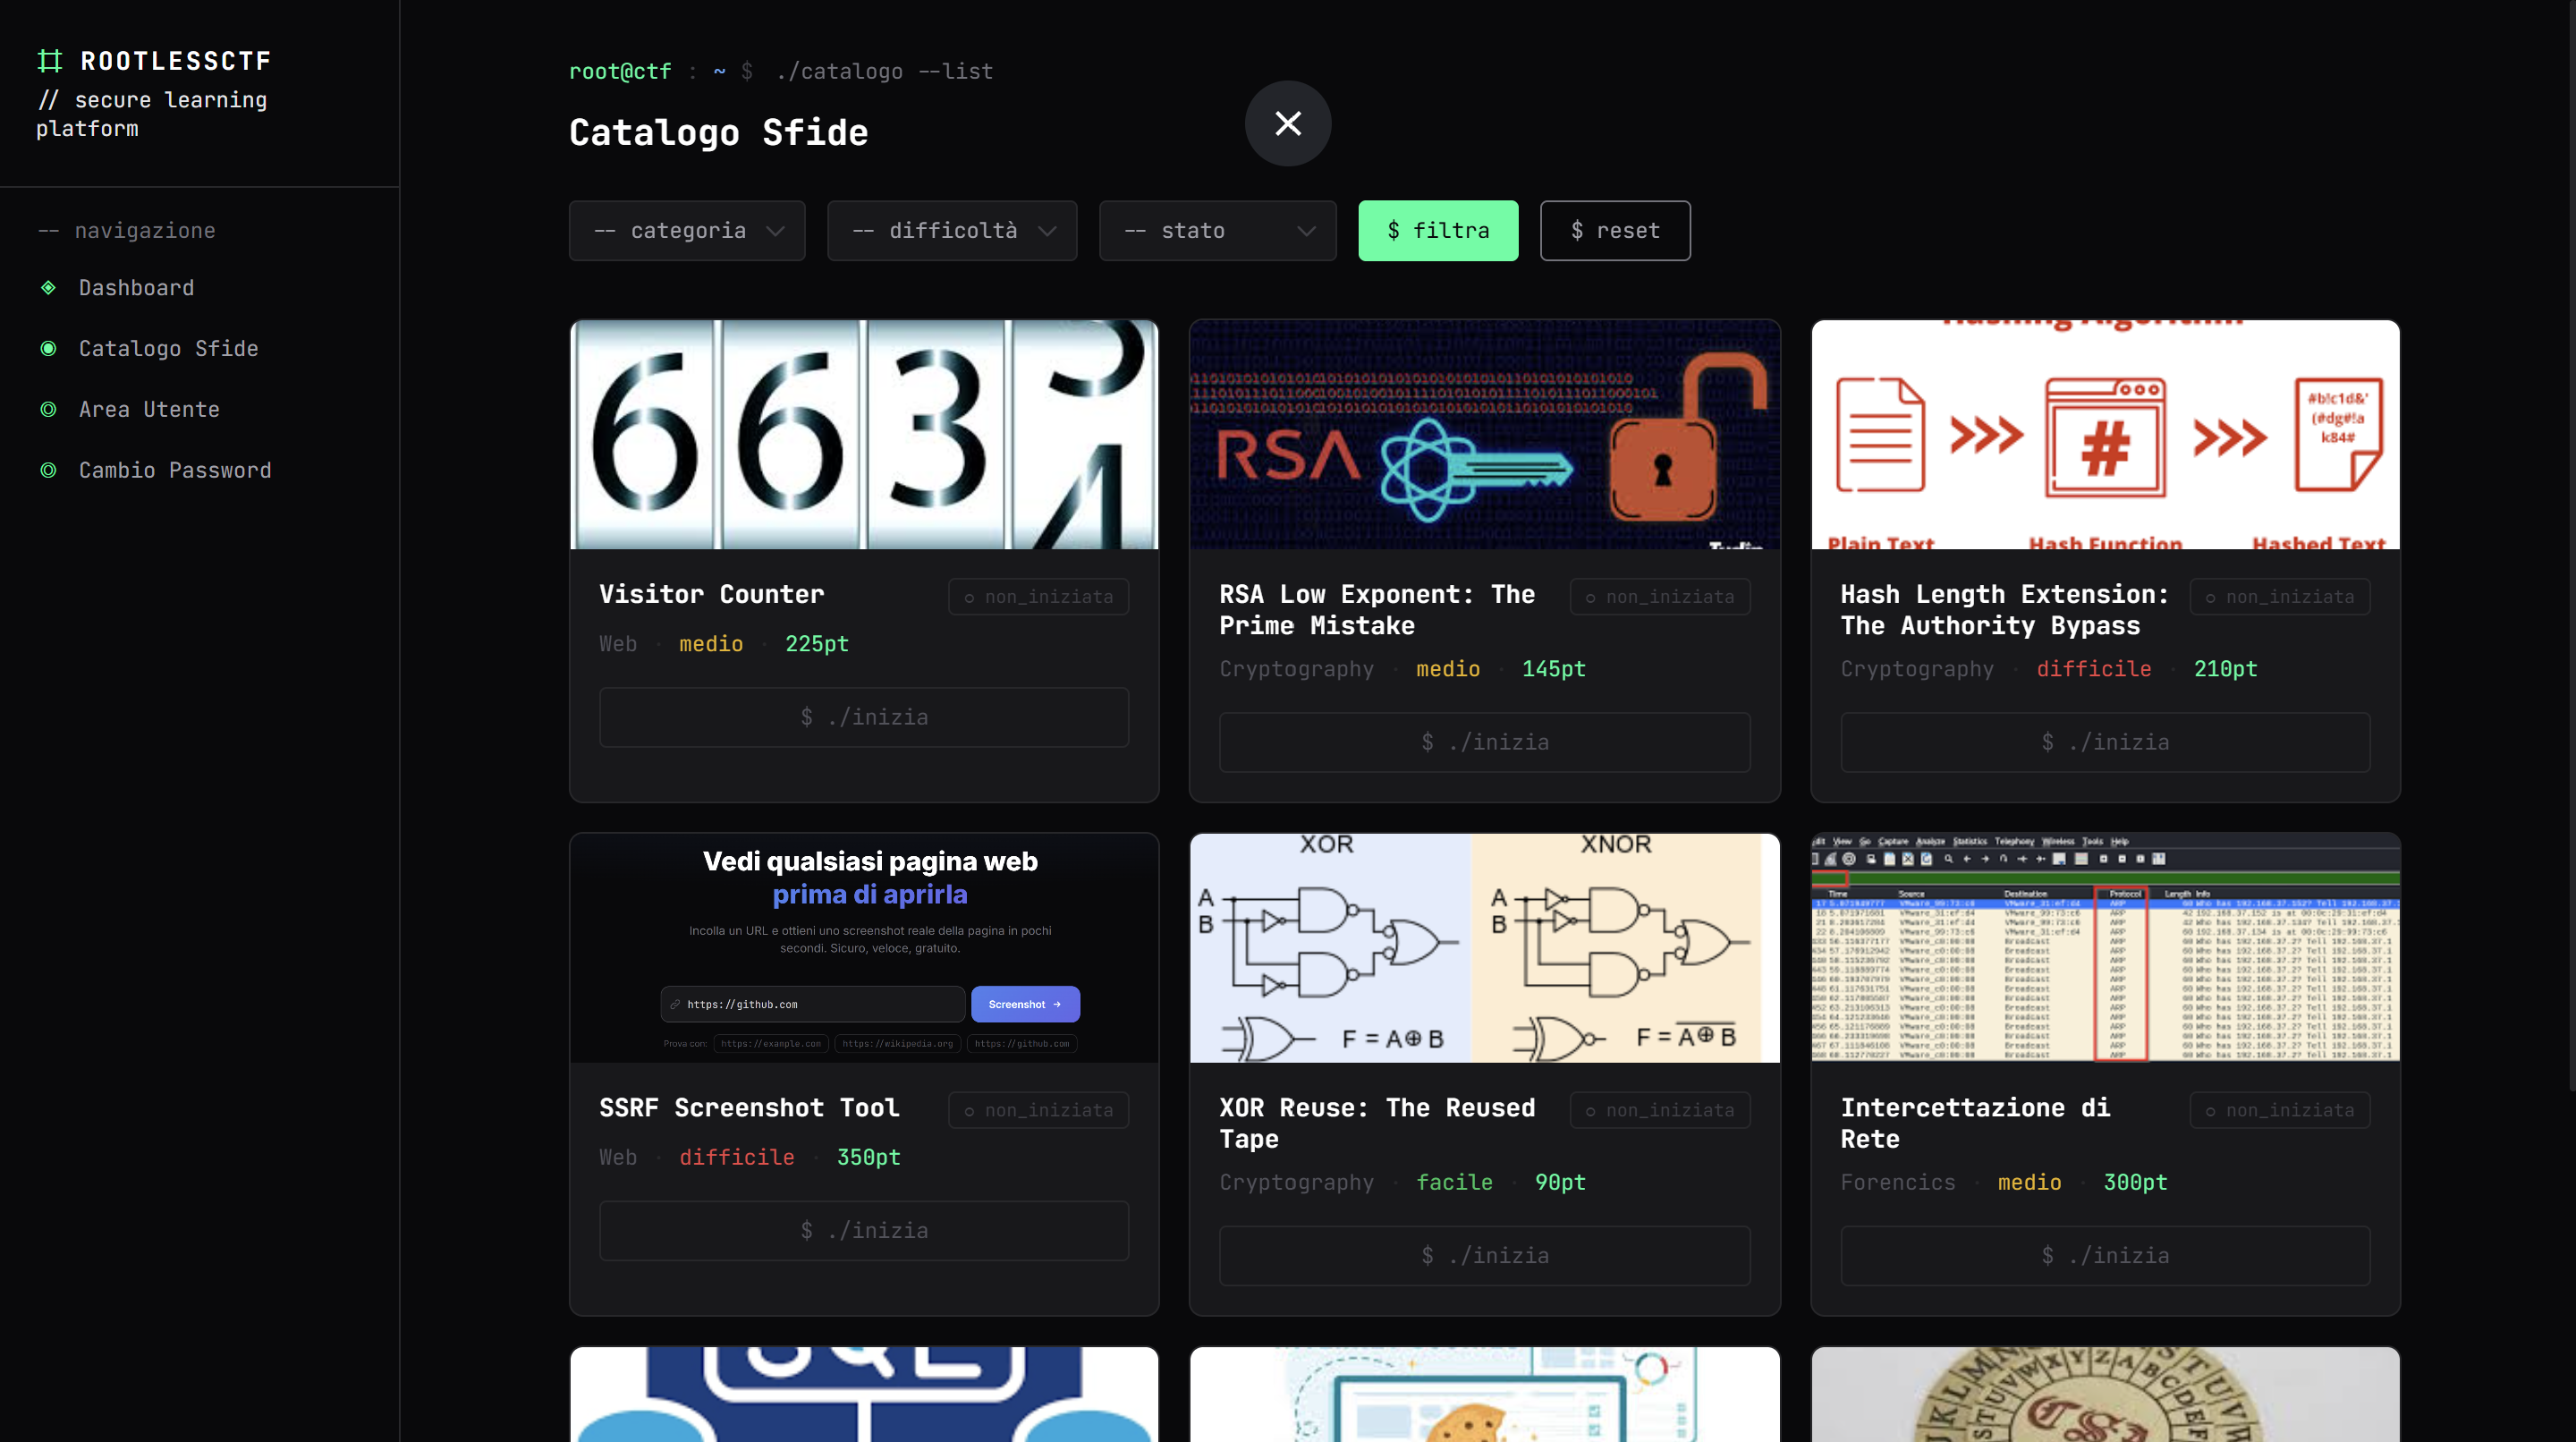Screen dimensions: 2576x1442
Task: Click the 90pt value on XOR card
Action: click(x=1560, y=1183)
